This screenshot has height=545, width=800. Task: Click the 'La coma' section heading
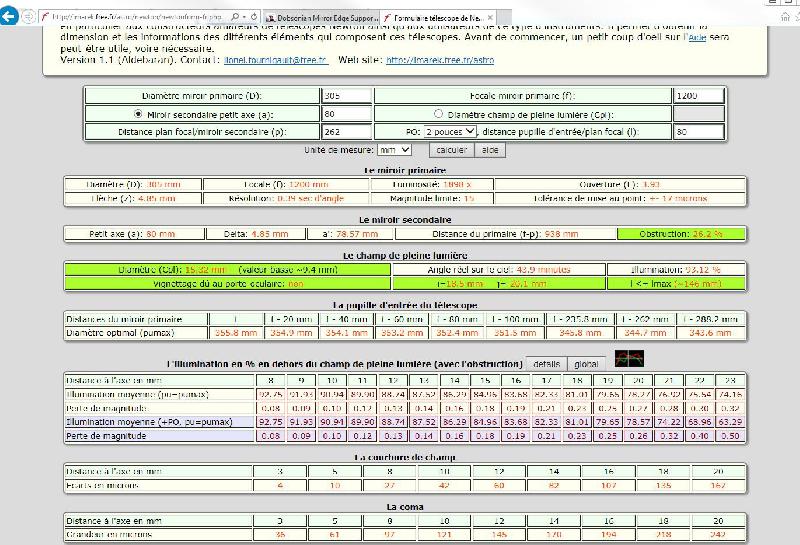[x=405, y=507]
